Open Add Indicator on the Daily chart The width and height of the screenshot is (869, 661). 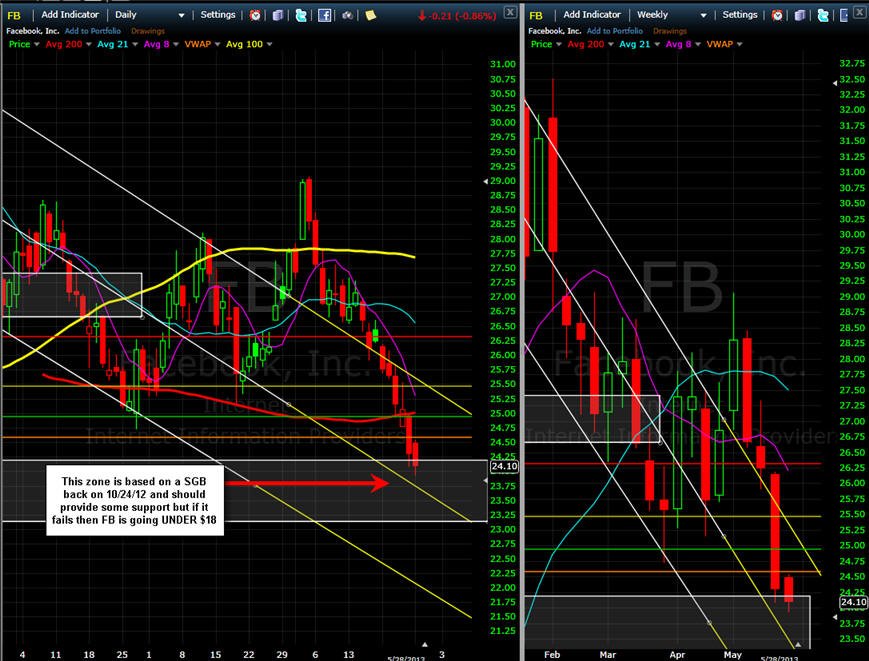point(70,15)
